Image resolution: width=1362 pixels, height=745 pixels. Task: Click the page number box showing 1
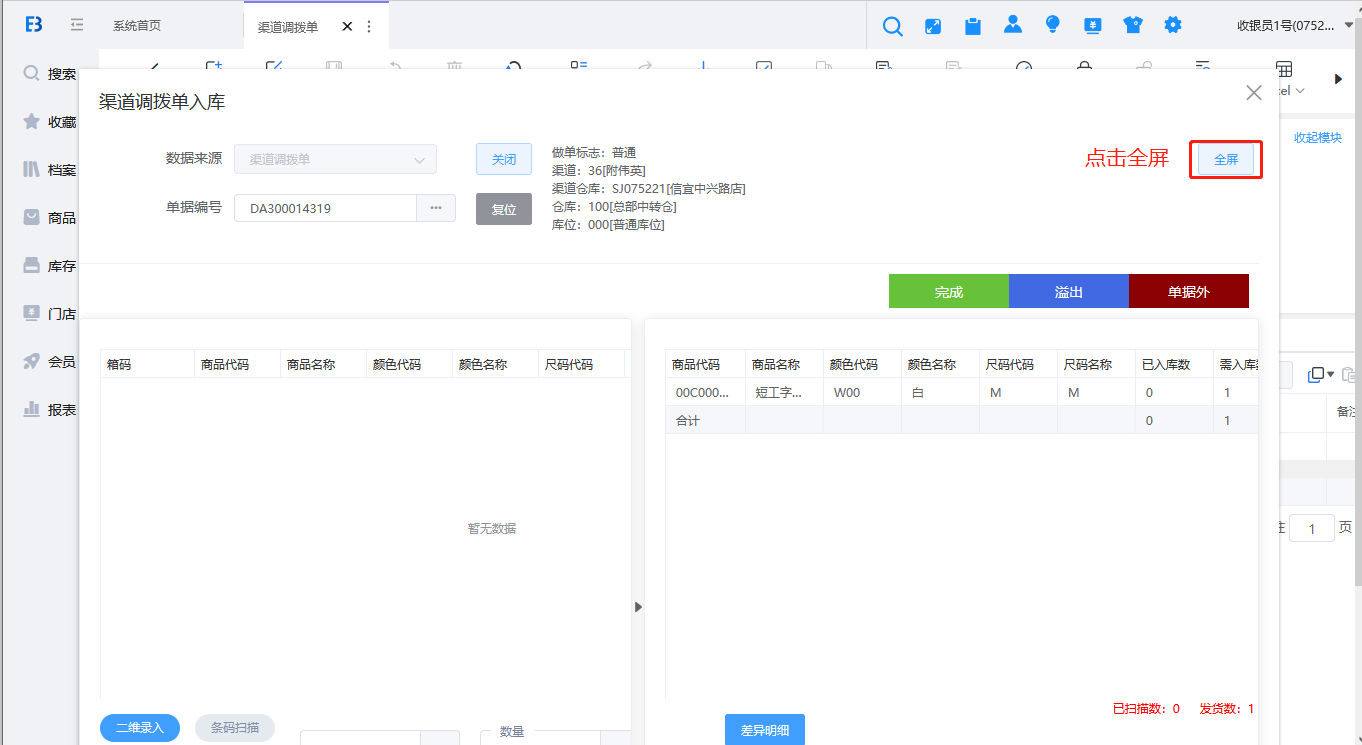click(x=1312, y=528)
